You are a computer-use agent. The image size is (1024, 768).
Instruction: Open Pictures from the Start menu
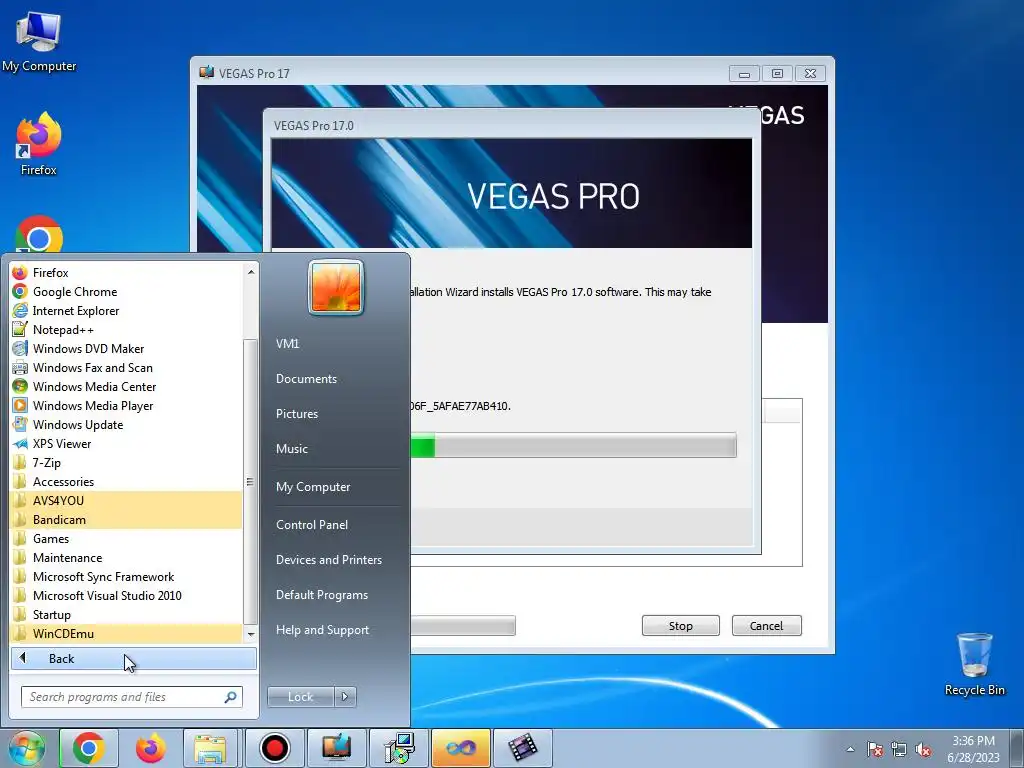tap(296, 413)
